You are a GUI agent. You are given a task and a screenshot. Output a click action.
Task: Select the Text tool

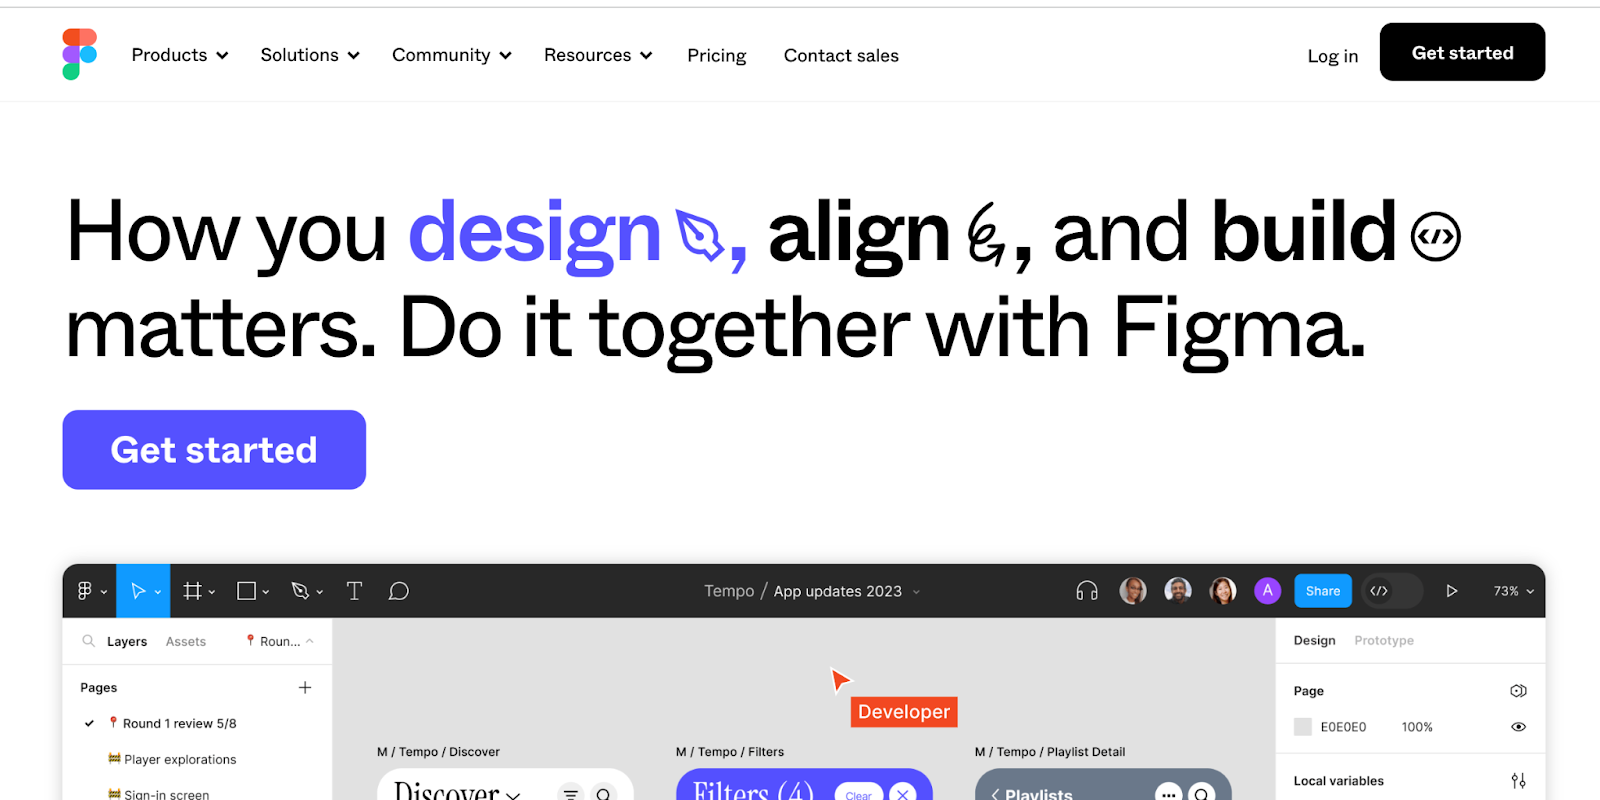click(354, 591)
